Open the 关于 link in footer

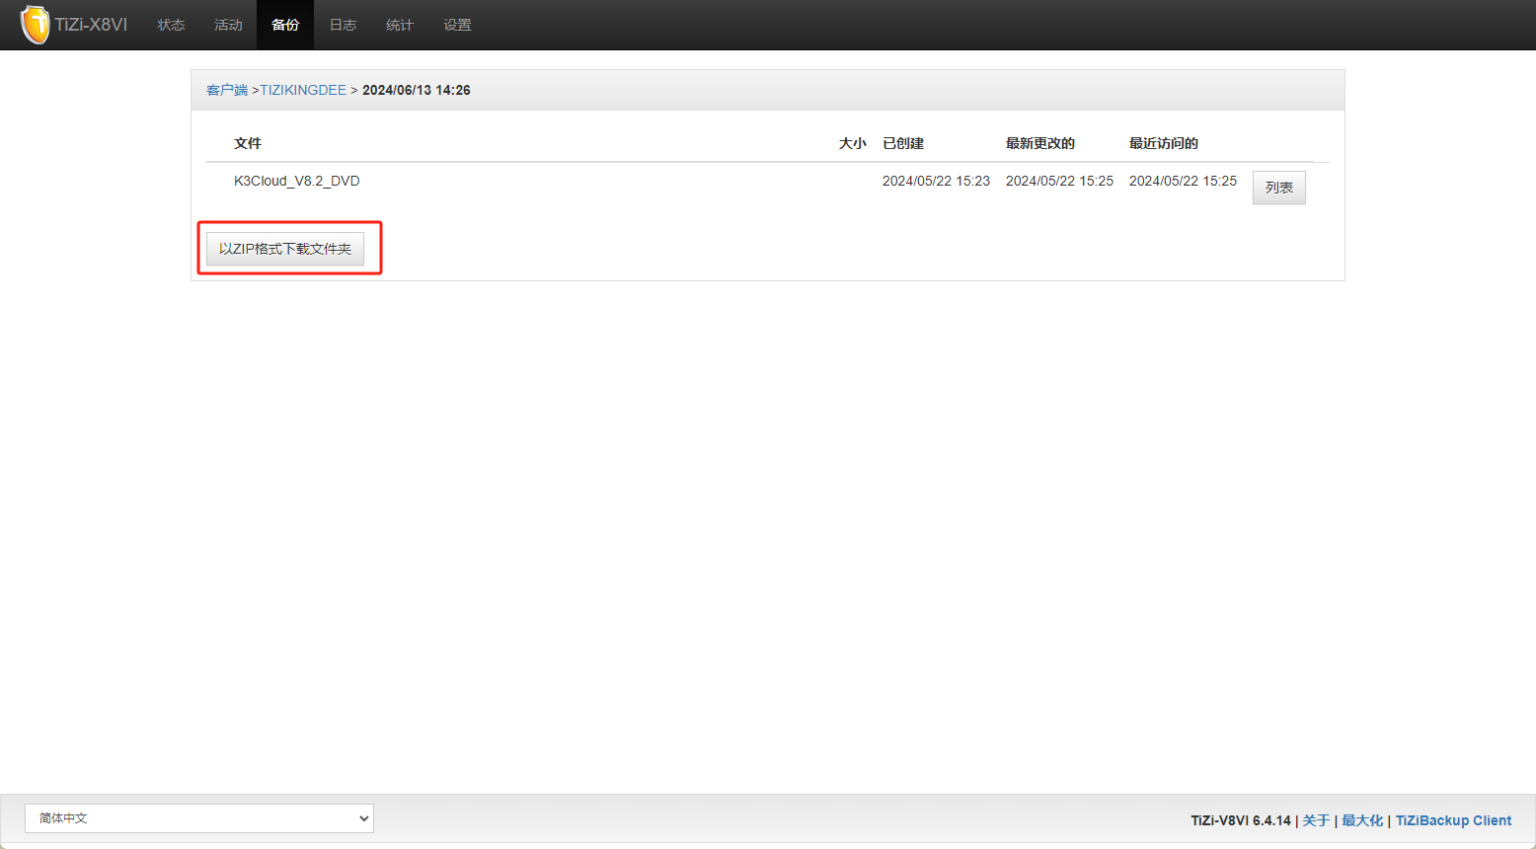click(1315, 820)
